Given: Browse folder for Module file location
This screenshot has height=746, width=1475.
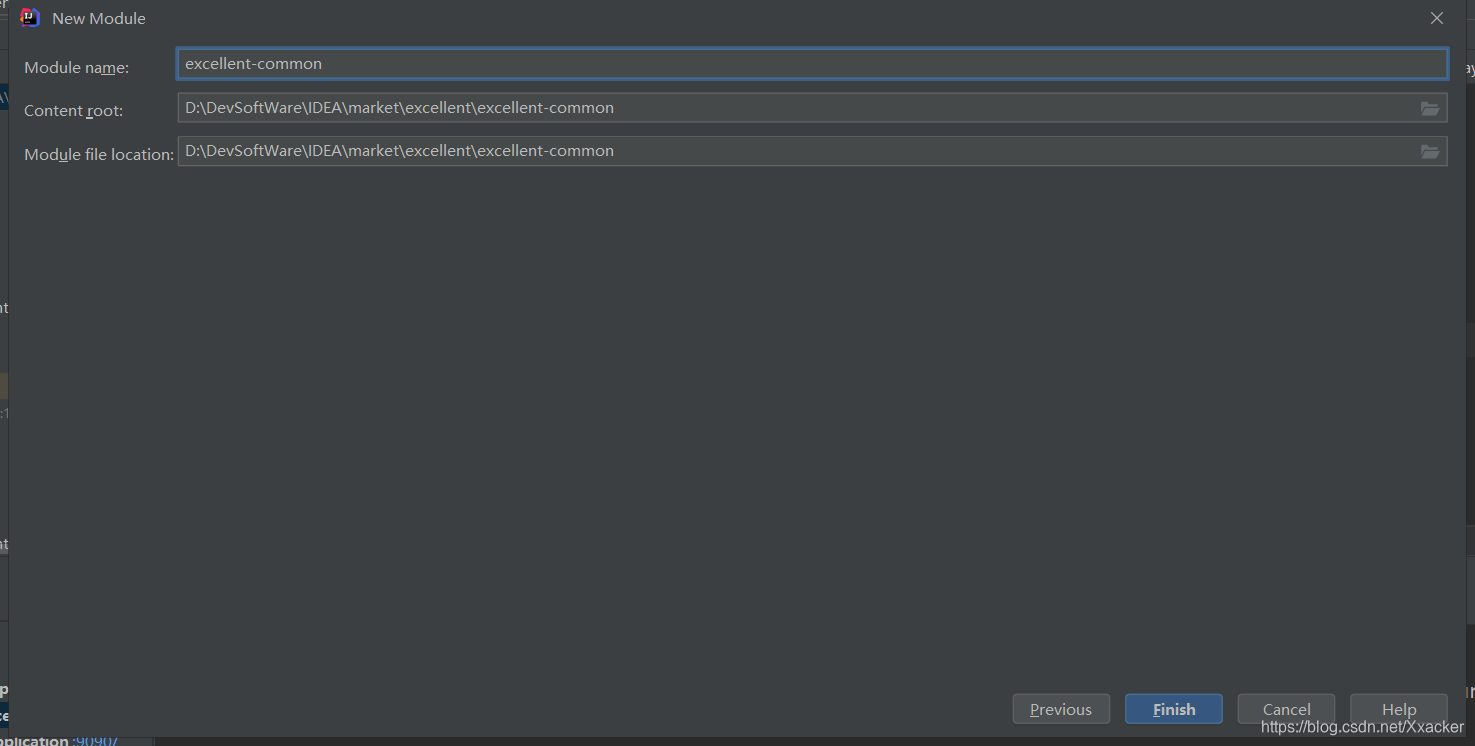Looking at the screenshot, I should 1431,151.
